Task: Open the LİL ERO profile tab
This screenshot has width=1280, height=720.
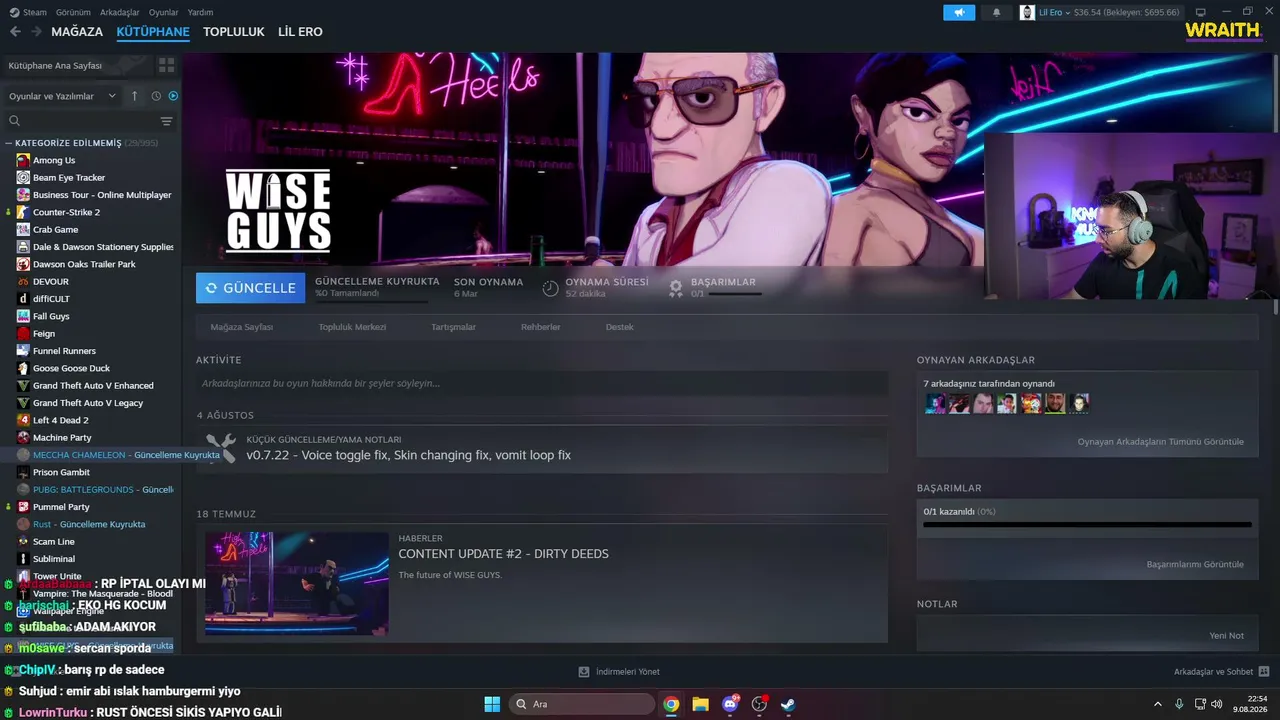Action: (x=300, y=32)
